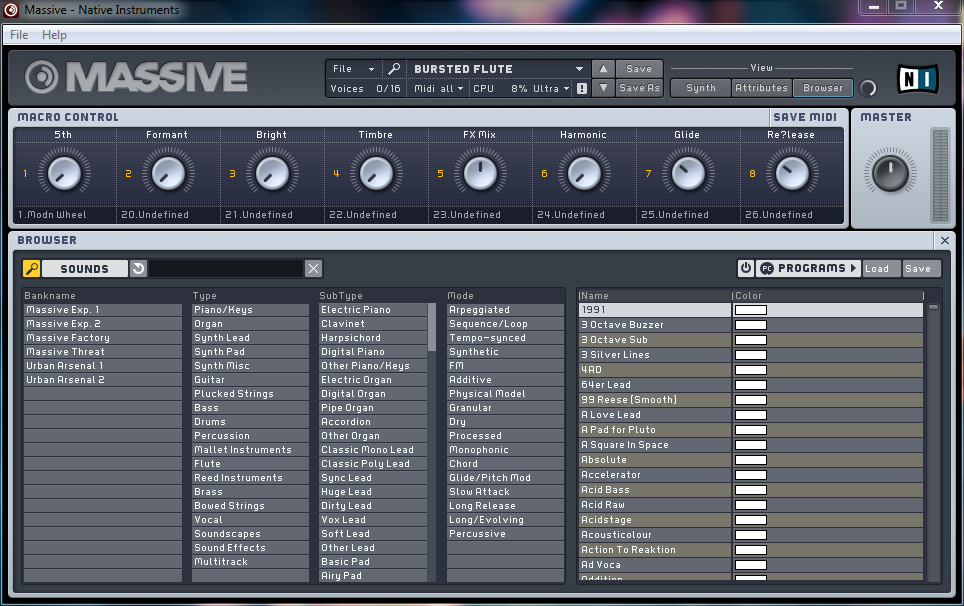Image resolution: width=964 pixels, height=606 pixels.
Task: Click the 1.Modn Wheel assignment label
Action: 52,214
